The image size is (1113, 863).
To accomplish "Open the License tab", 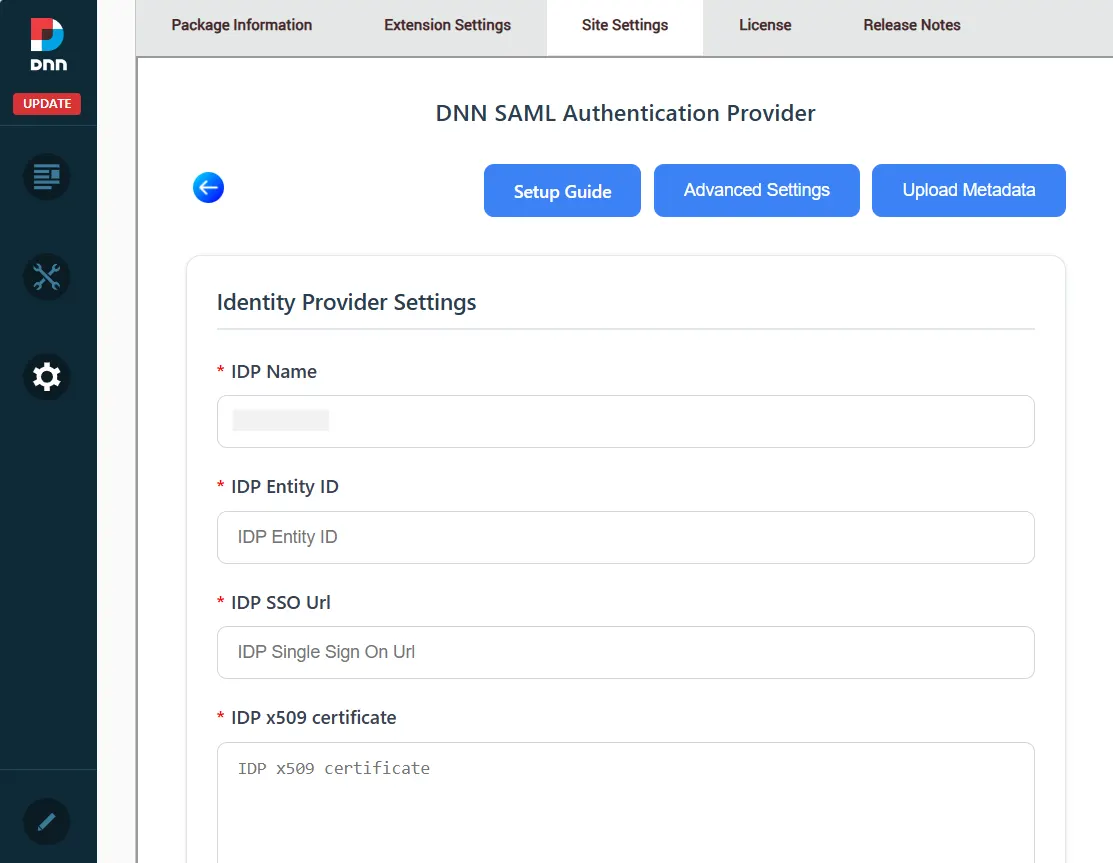I will [765, 25].
